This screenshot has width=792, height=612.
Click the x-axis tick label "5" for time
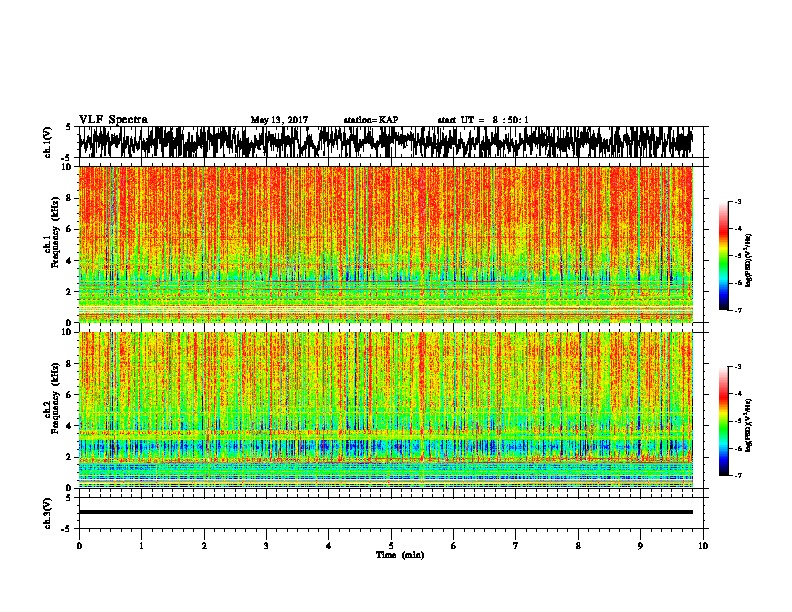coord(391,546)
